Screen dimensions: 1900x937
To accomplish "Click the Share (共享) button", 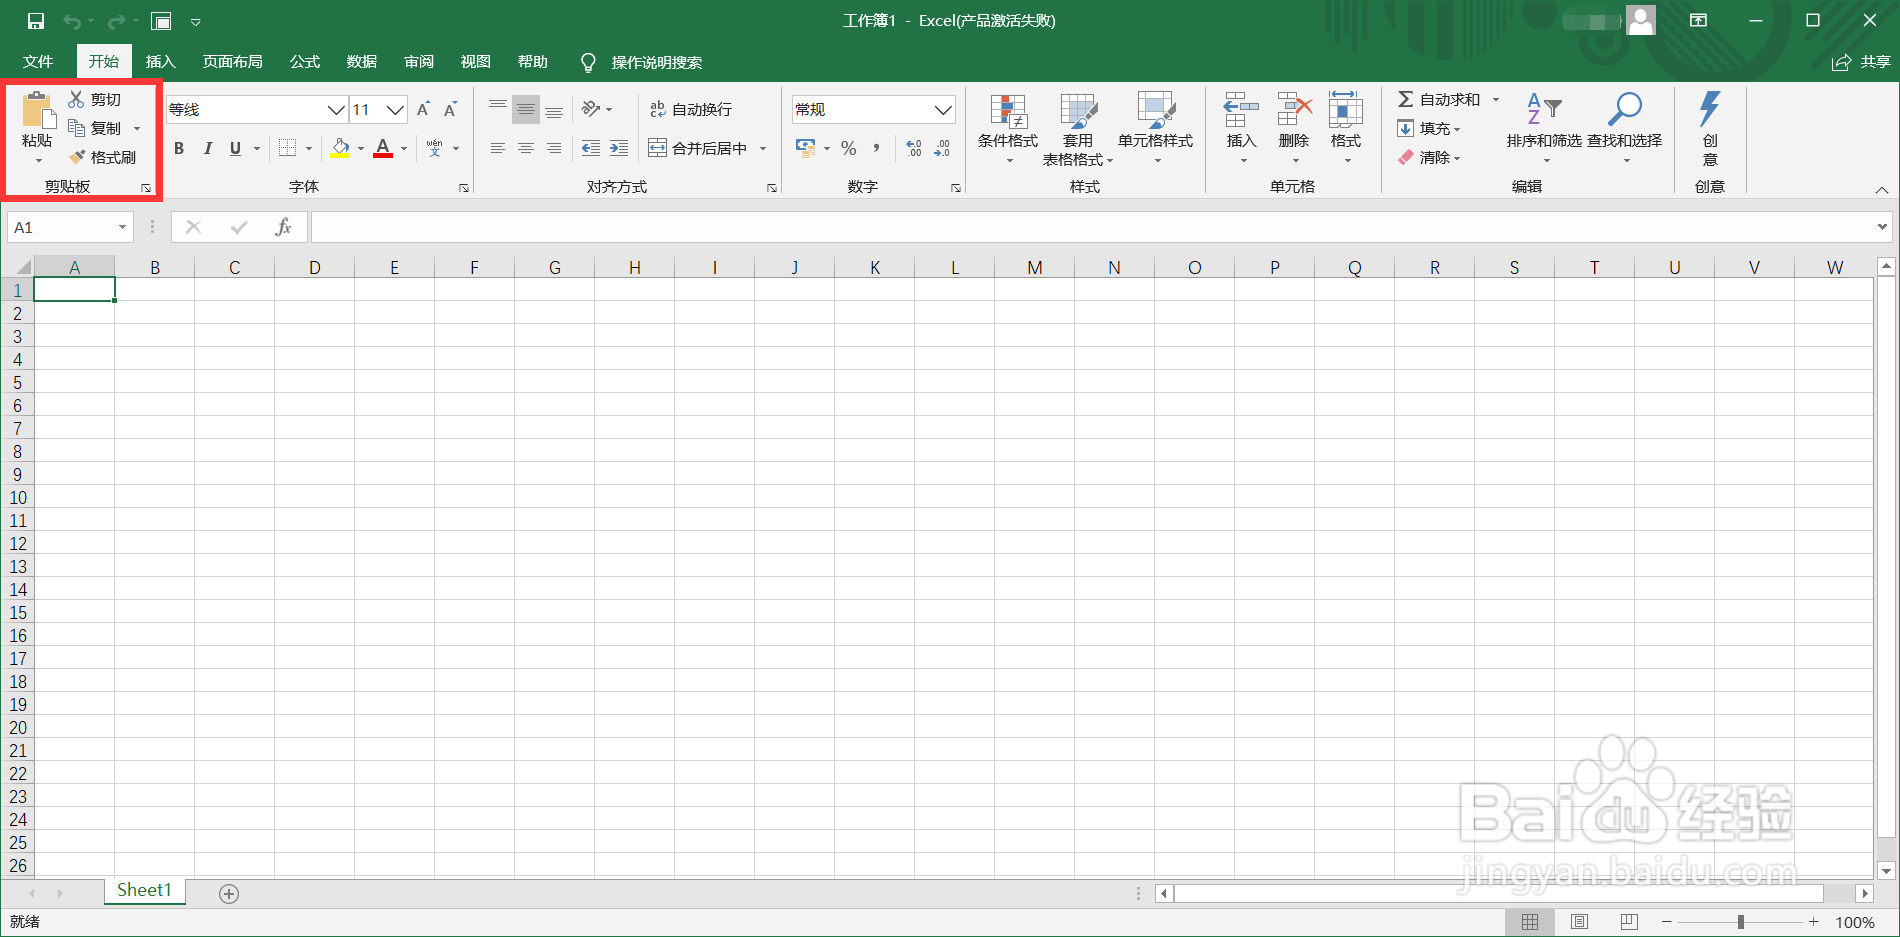I will 1861,62.
